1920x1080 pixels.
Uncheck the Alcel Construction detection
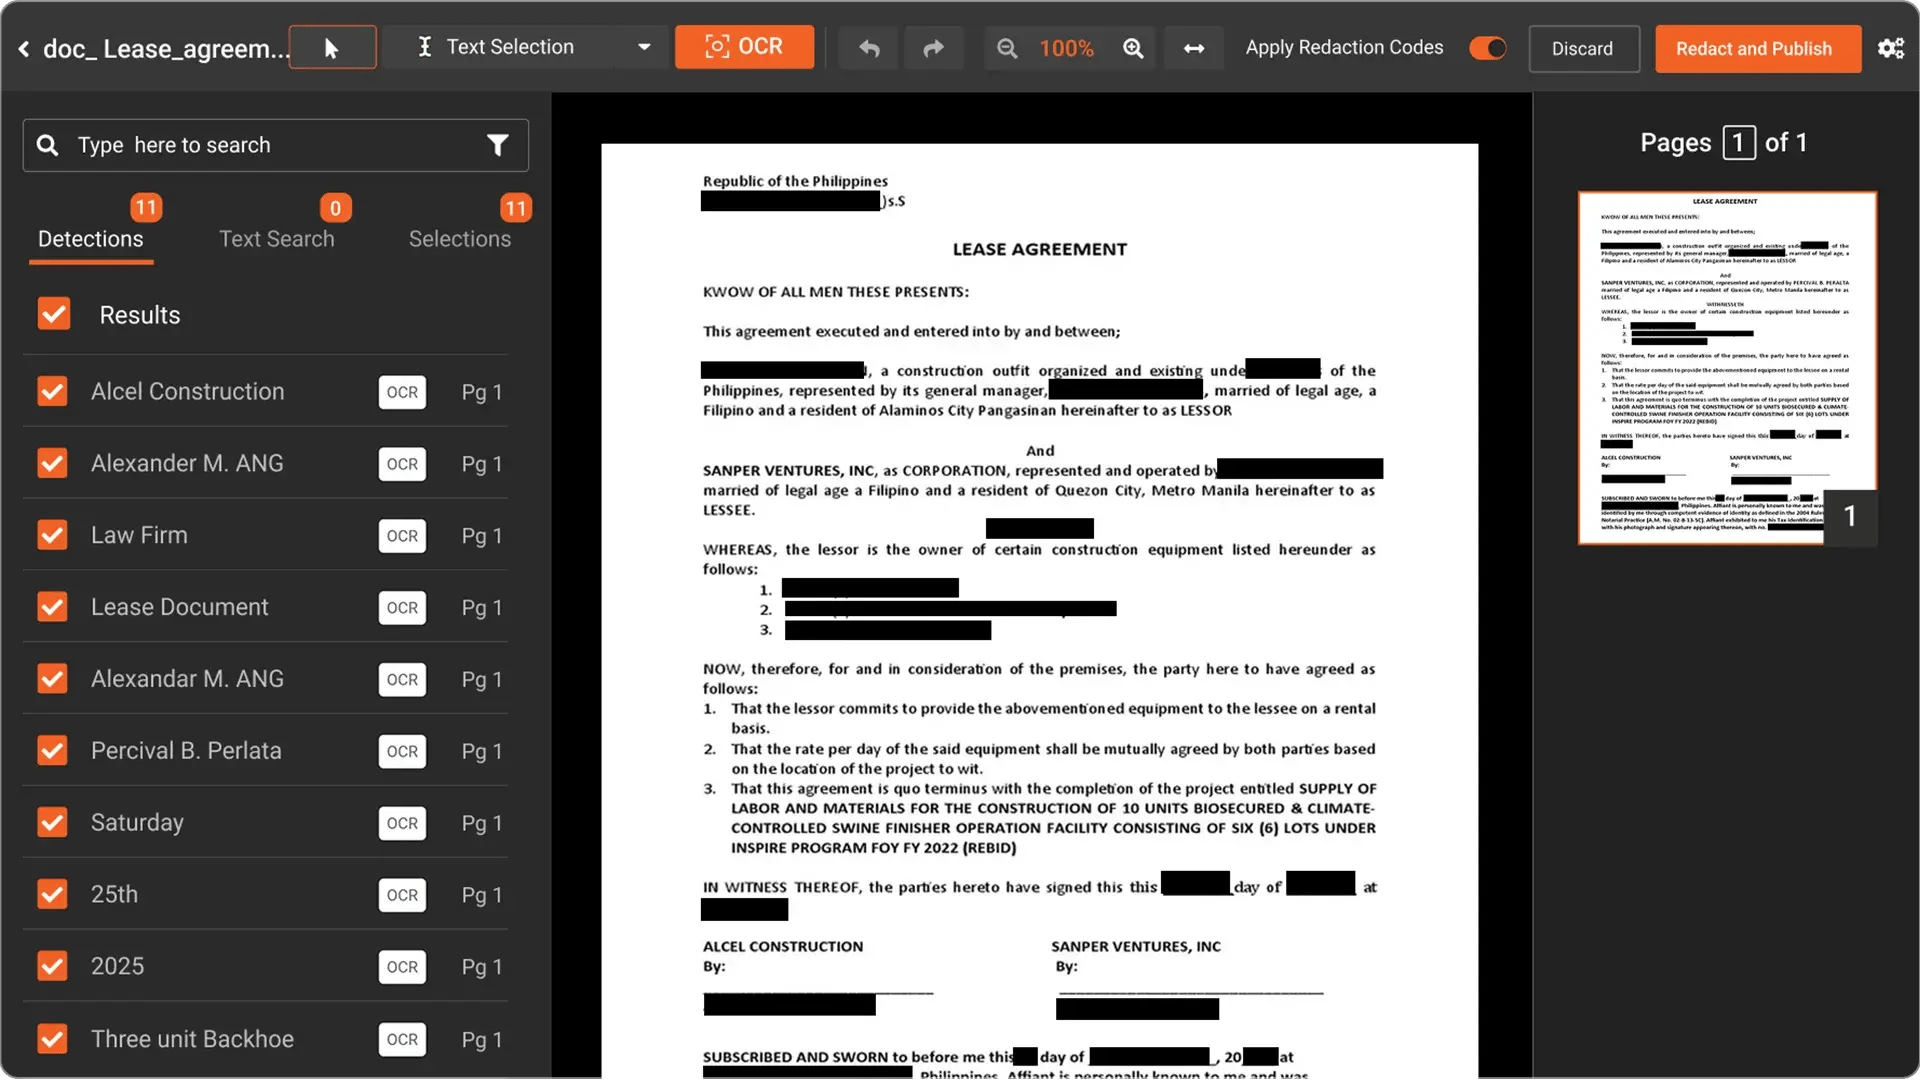[x=53, y=391]
